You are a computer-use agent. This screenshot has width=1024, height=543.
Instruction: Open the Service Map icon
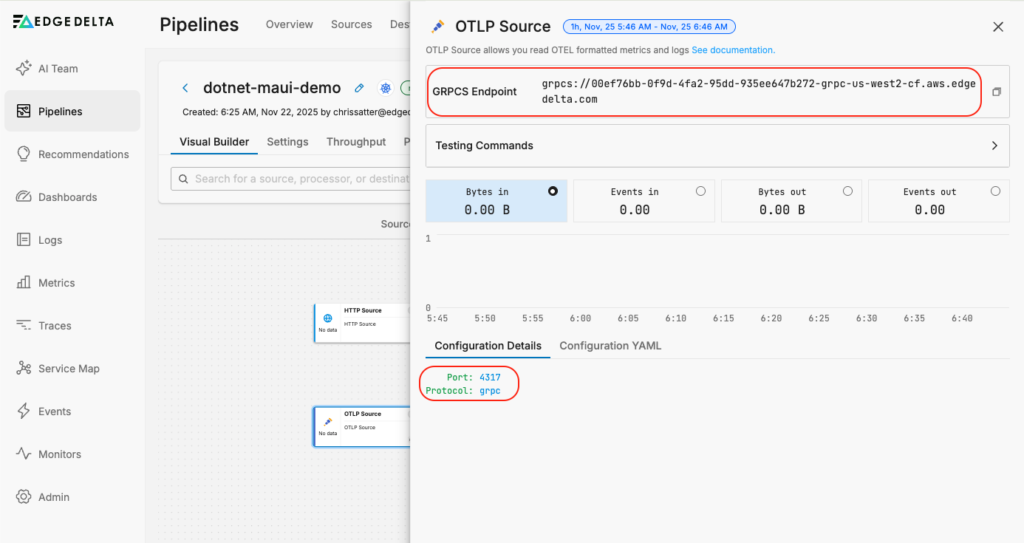(x=24, y=368)
